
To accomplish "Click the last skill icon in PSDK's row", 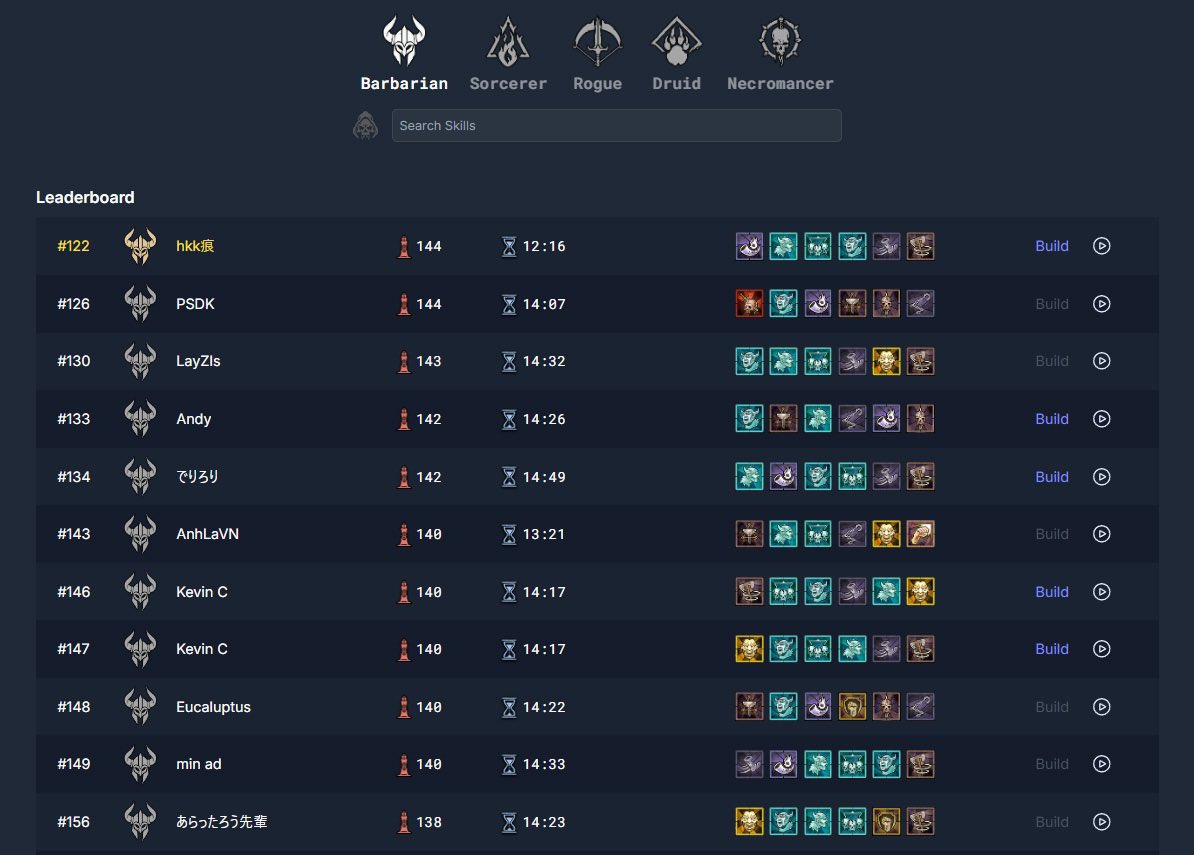I will point(921,304).
